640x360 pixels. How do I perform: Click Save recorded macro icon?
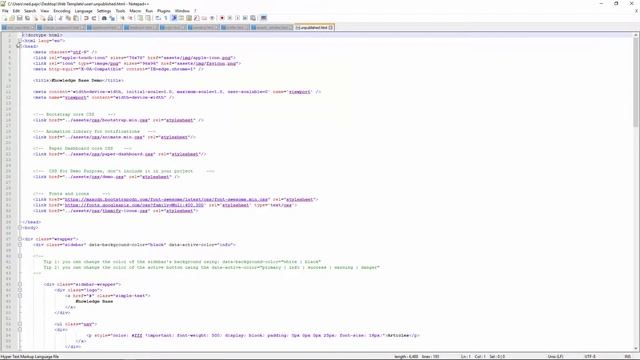[253, 18]
